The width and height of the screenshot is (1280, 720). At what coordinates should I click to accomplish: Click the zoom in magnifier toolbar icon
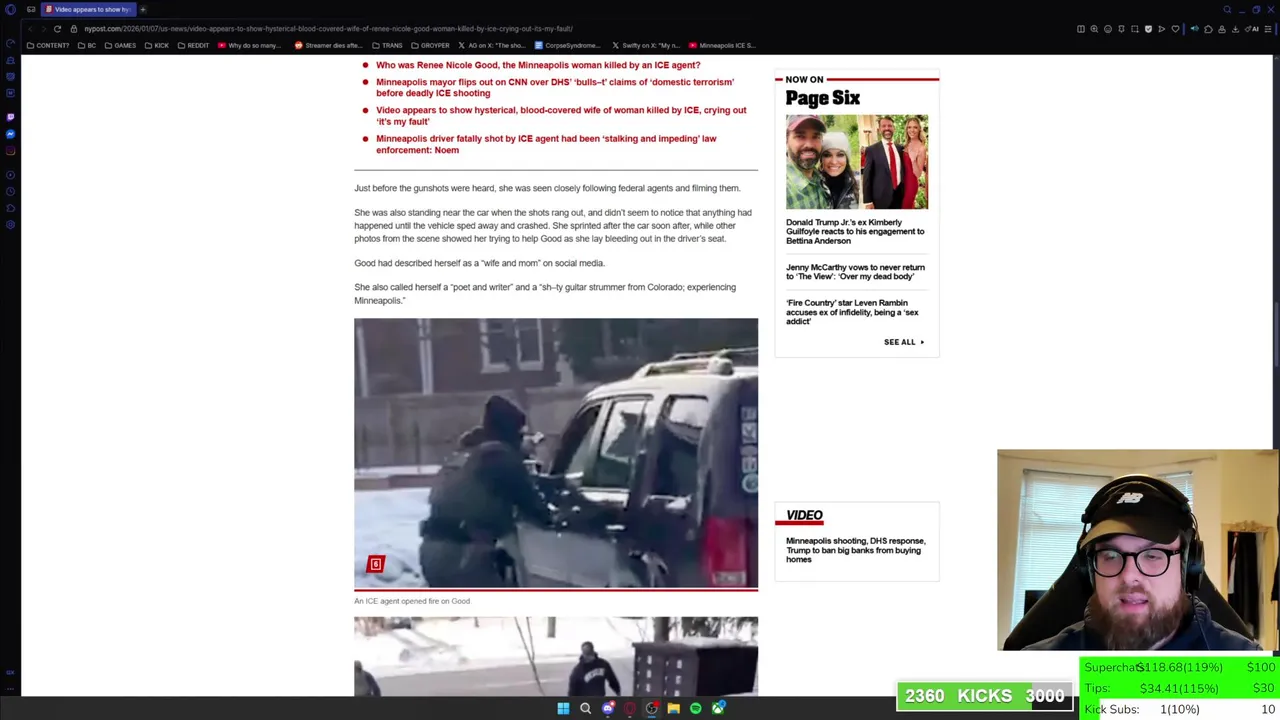(x=1094, y=29)
